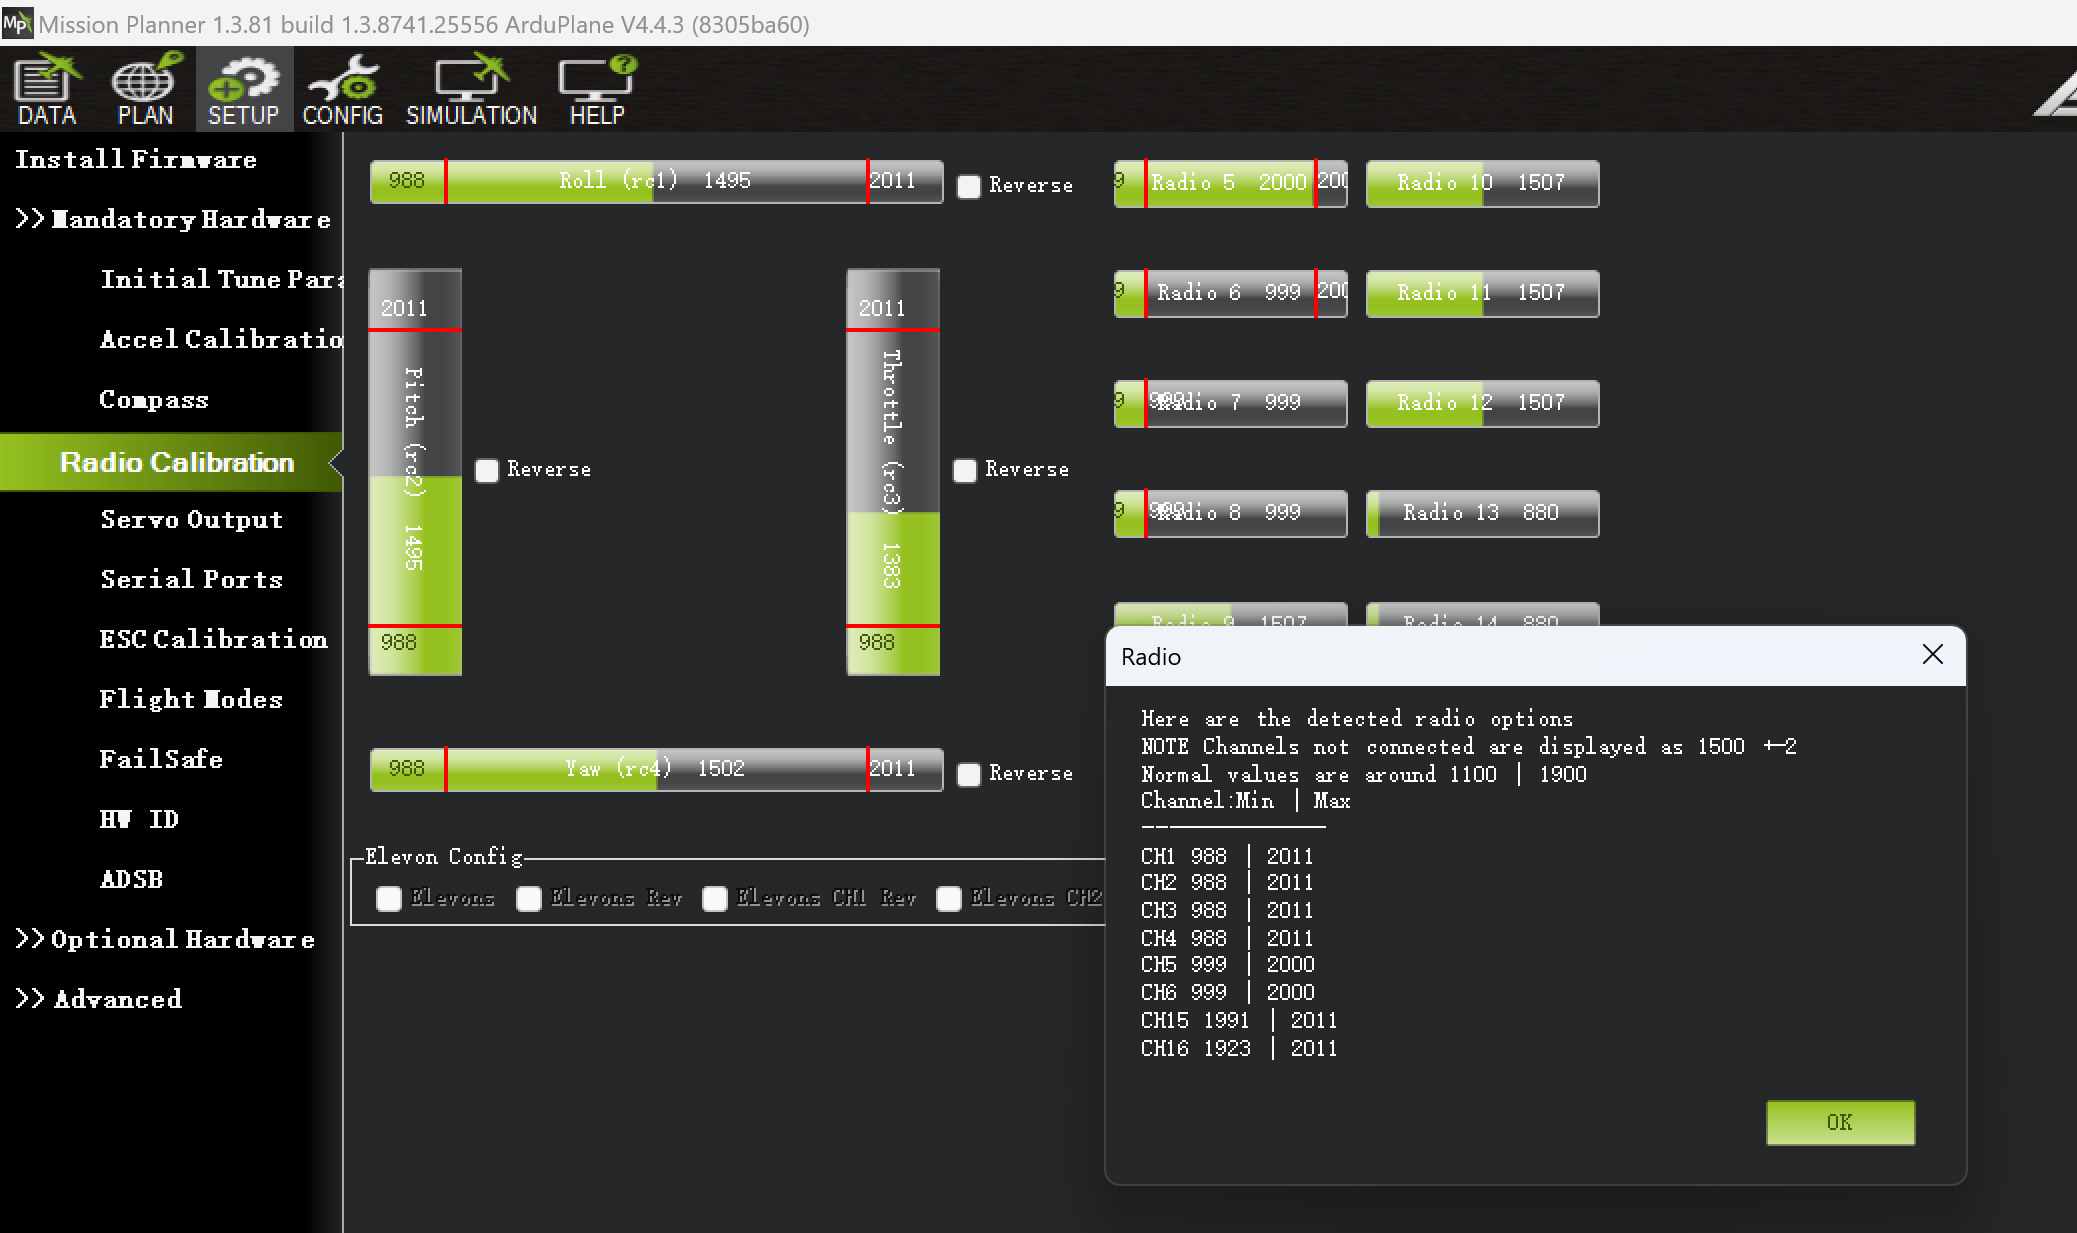
Task: Click the CH1 988 | 2011 line
Action: (x=1227, y=856)
